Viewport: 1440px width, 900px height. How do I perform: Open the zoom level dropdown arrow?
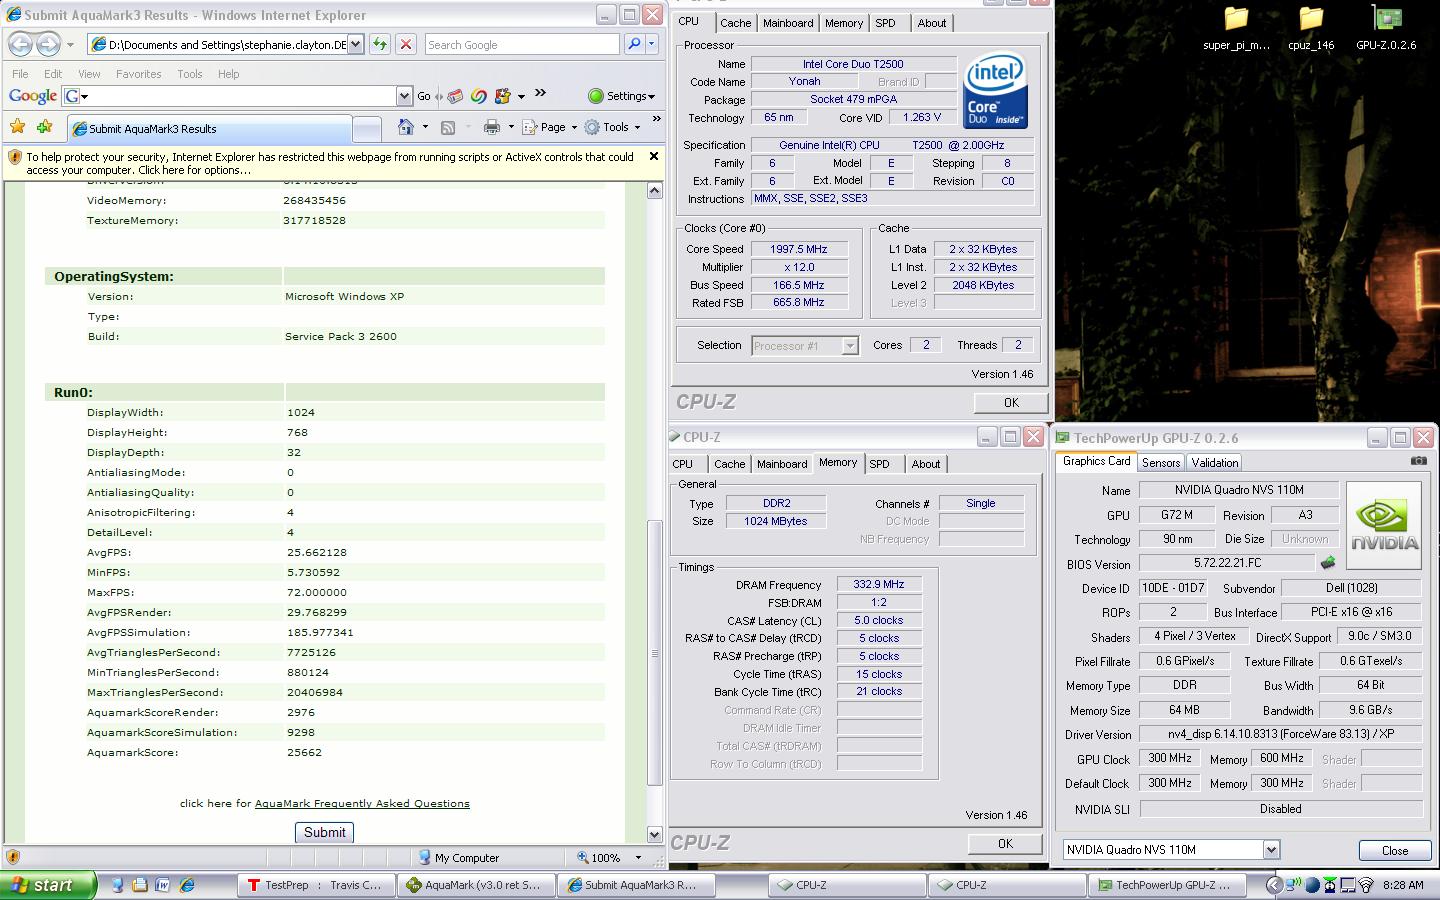[x=638, y=857]
